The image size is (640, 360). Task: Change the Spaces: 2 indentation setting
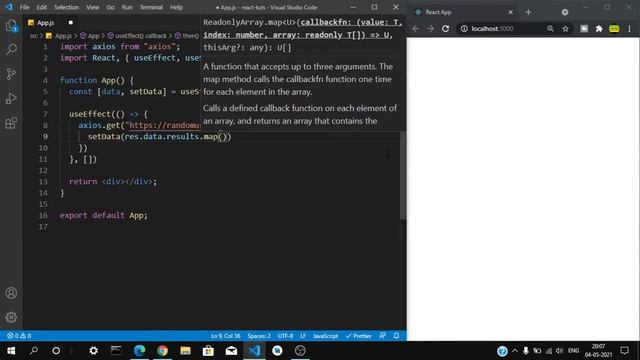[x=259, y=336]
